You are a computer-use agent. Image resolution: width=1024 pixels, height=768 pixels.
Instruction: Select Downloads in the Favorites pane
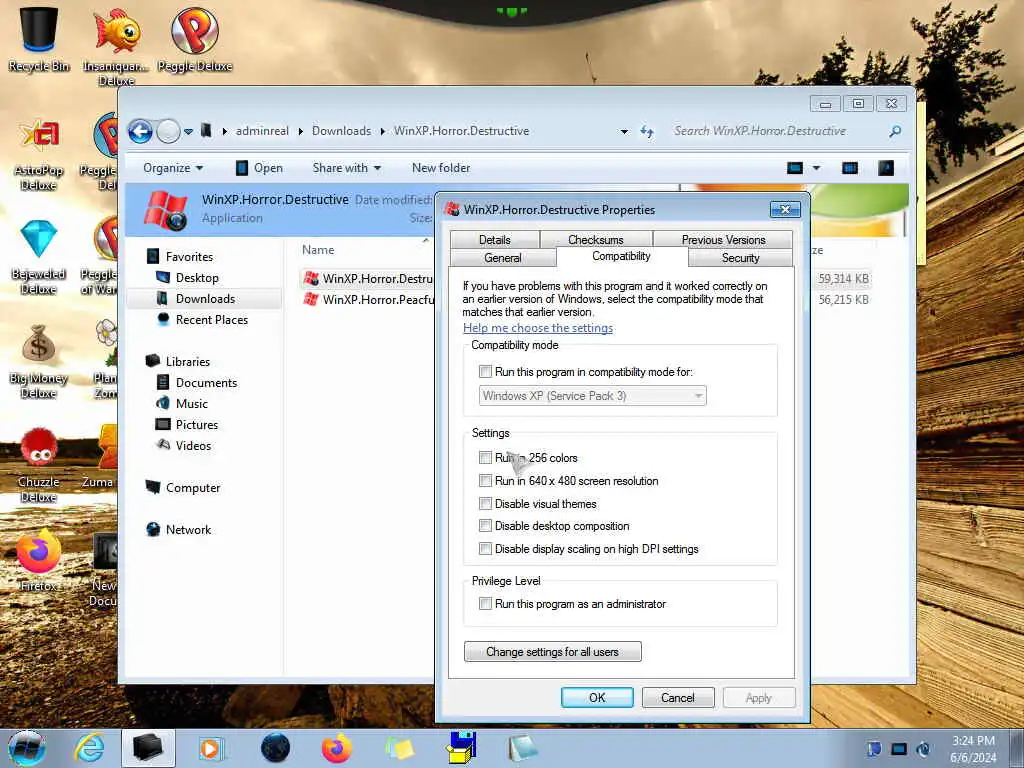[x=204, y=298]
